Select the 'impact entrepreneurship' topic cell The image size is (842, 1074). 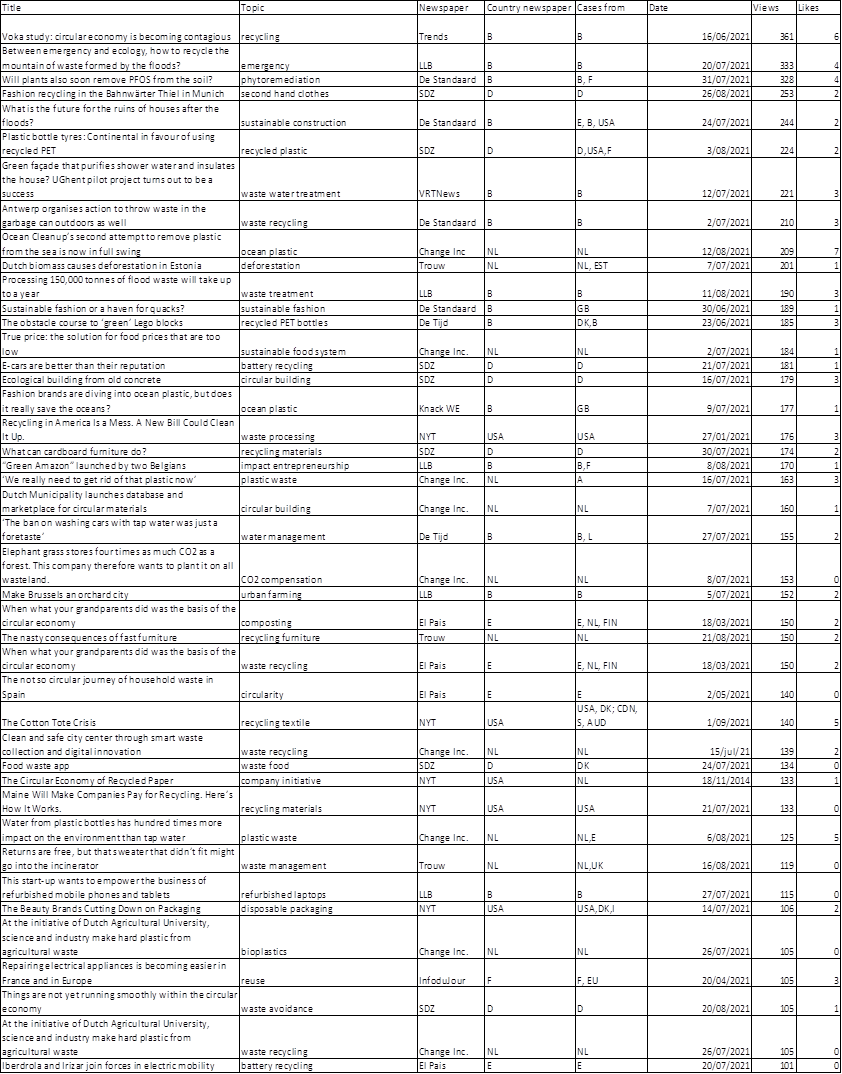tap(328, 466)
